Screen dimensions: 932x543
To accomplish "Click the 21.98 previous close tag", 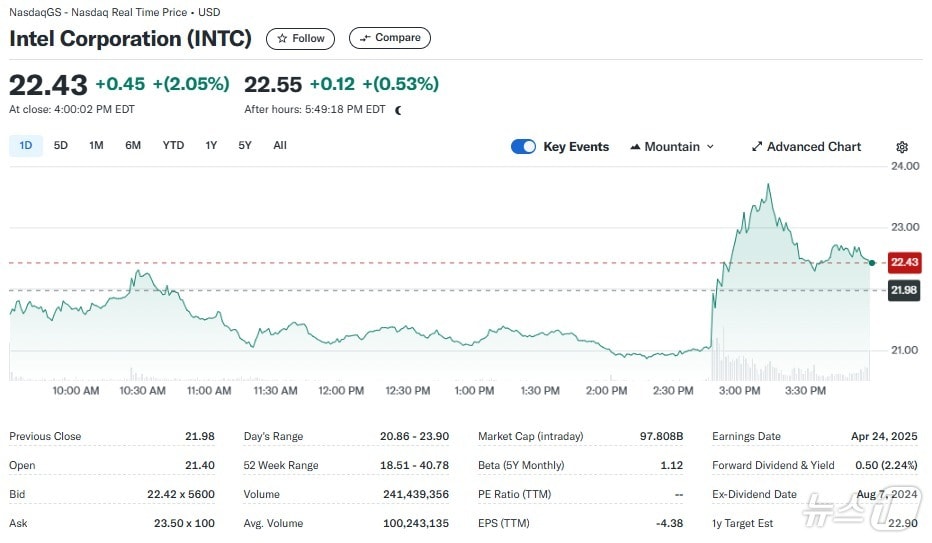I will point(903,291).
